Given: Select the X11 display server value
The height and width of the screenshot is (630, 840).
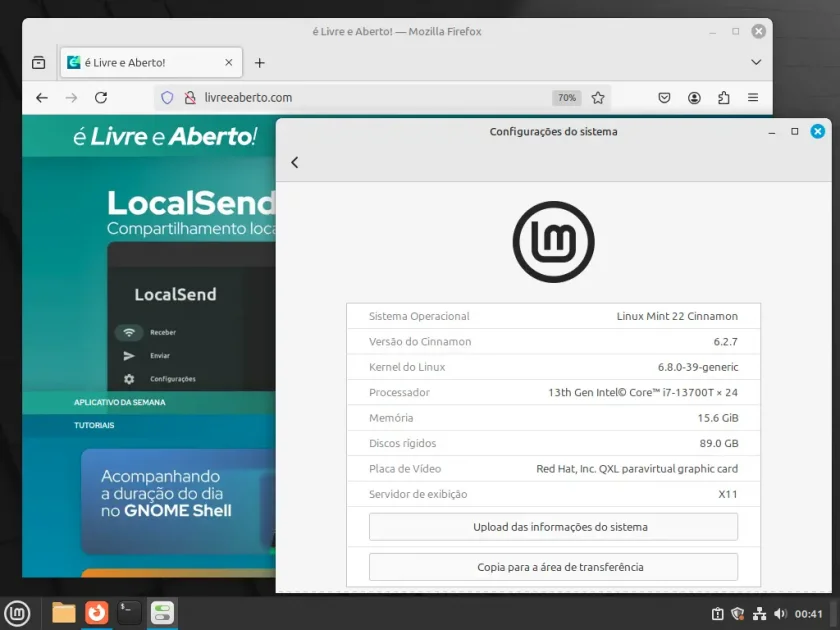Looking at the screenshot, I should pos(728,494).
